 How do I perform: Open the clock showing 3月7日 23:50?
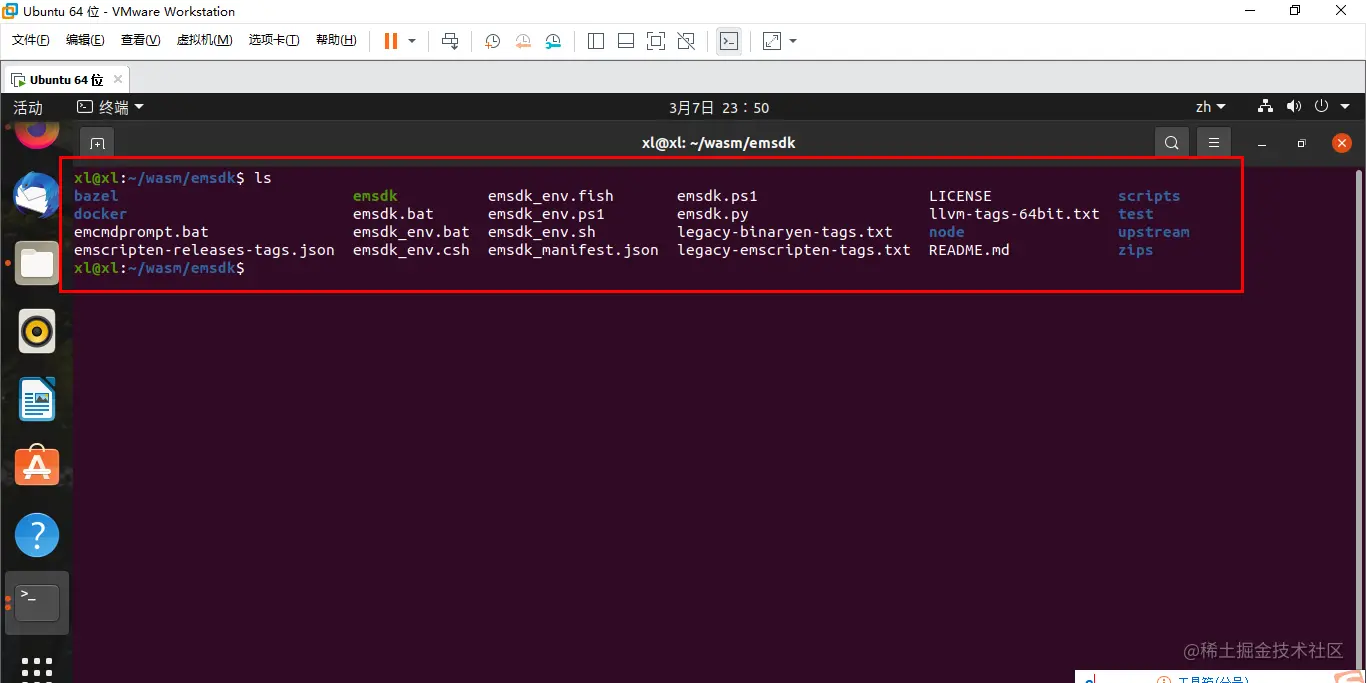coord(719,107)
